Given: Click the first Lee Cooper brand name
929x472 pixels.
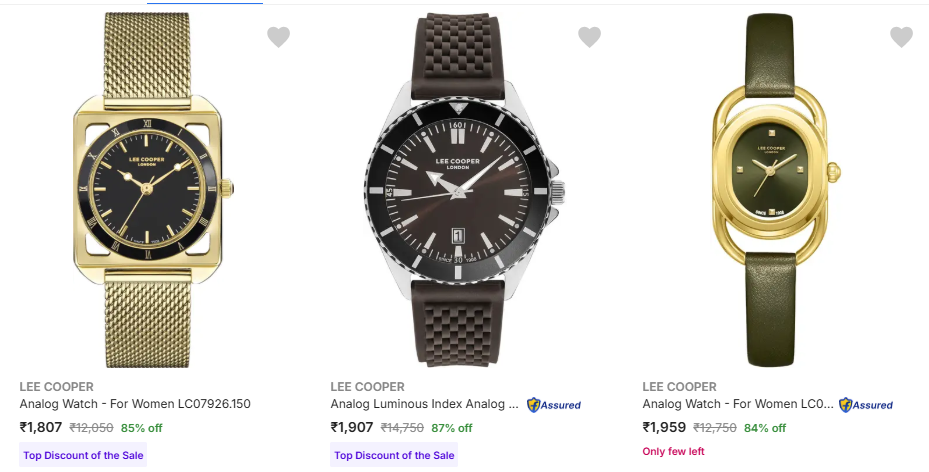Looking at the screenshot, I should point(57,387).
